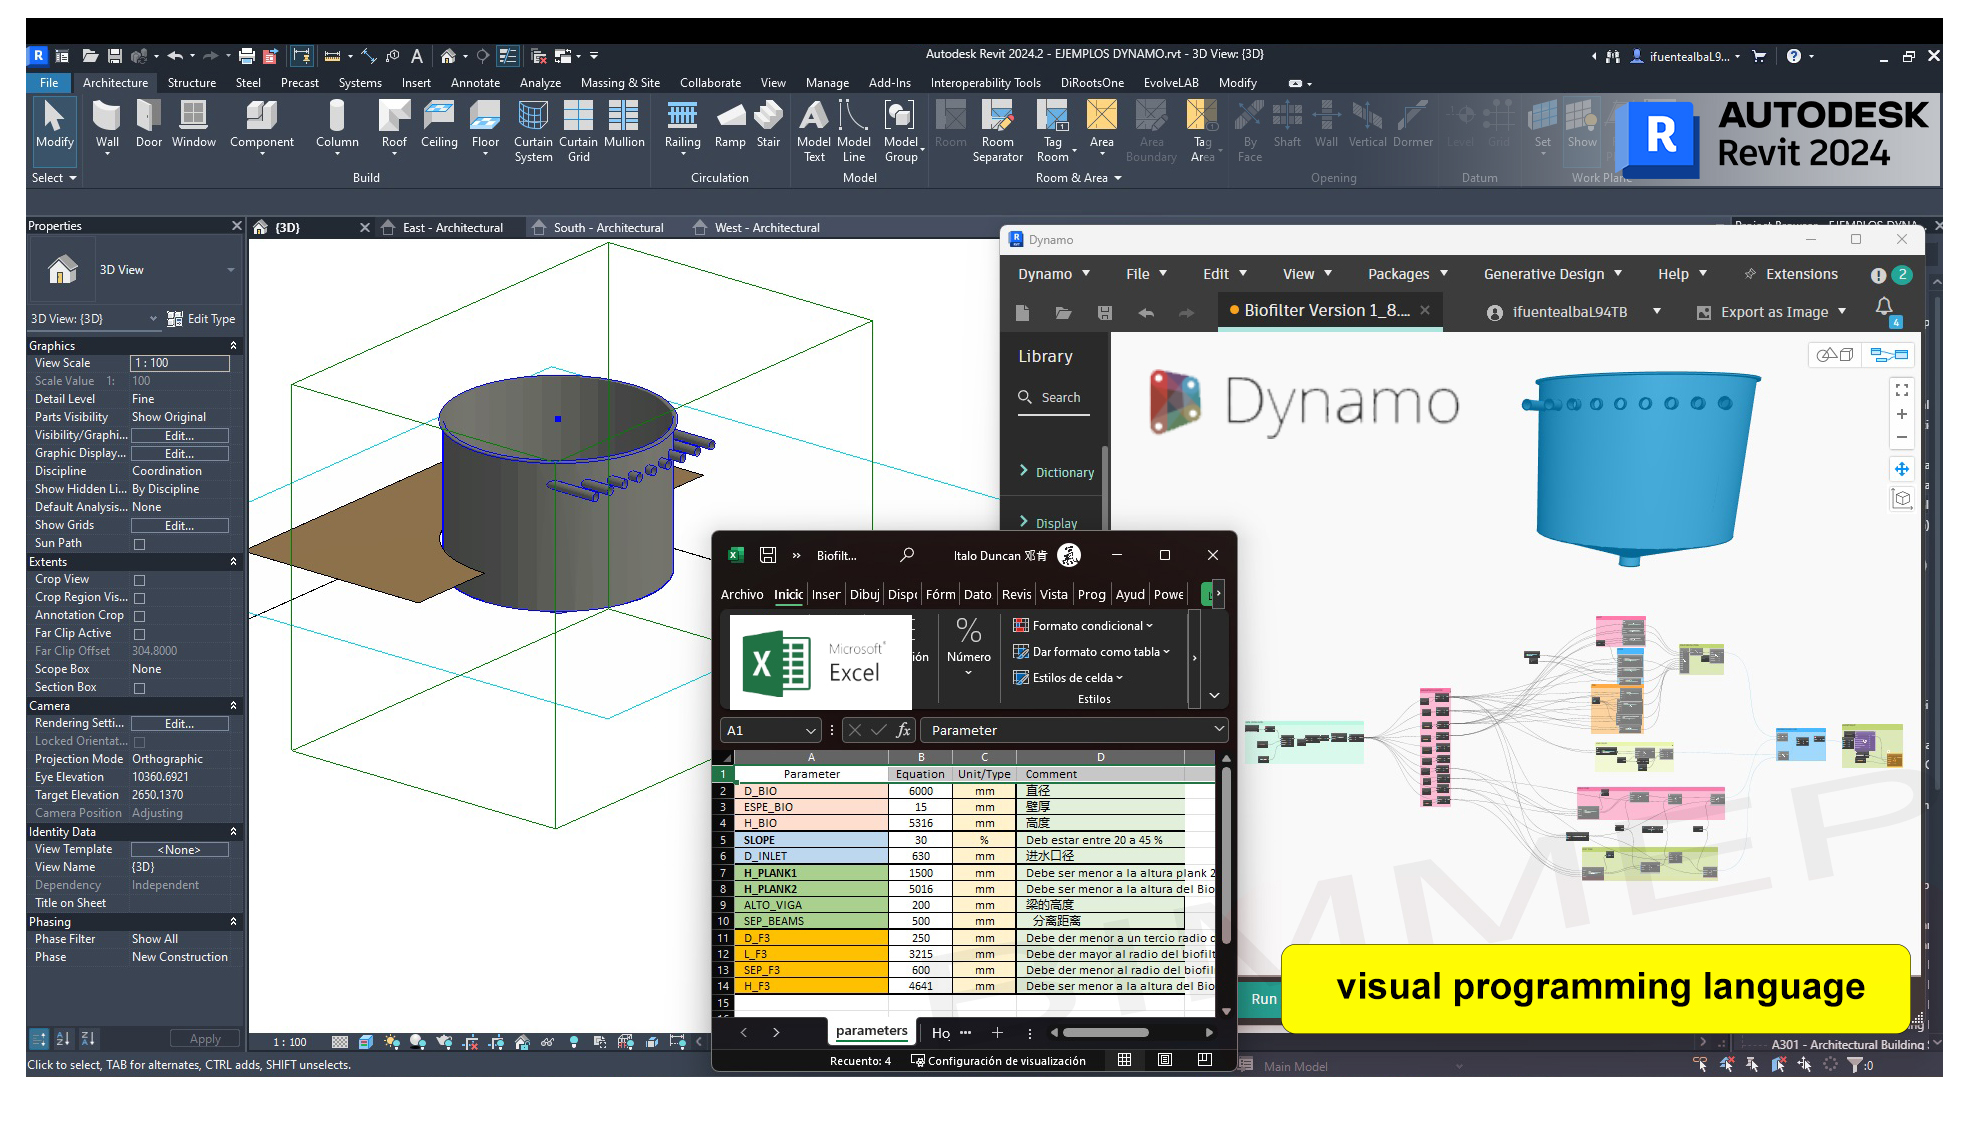Viewport: 1969px width, 1142px height.
Task: Click the Dynamo save icon
Action: [1105, 313]
